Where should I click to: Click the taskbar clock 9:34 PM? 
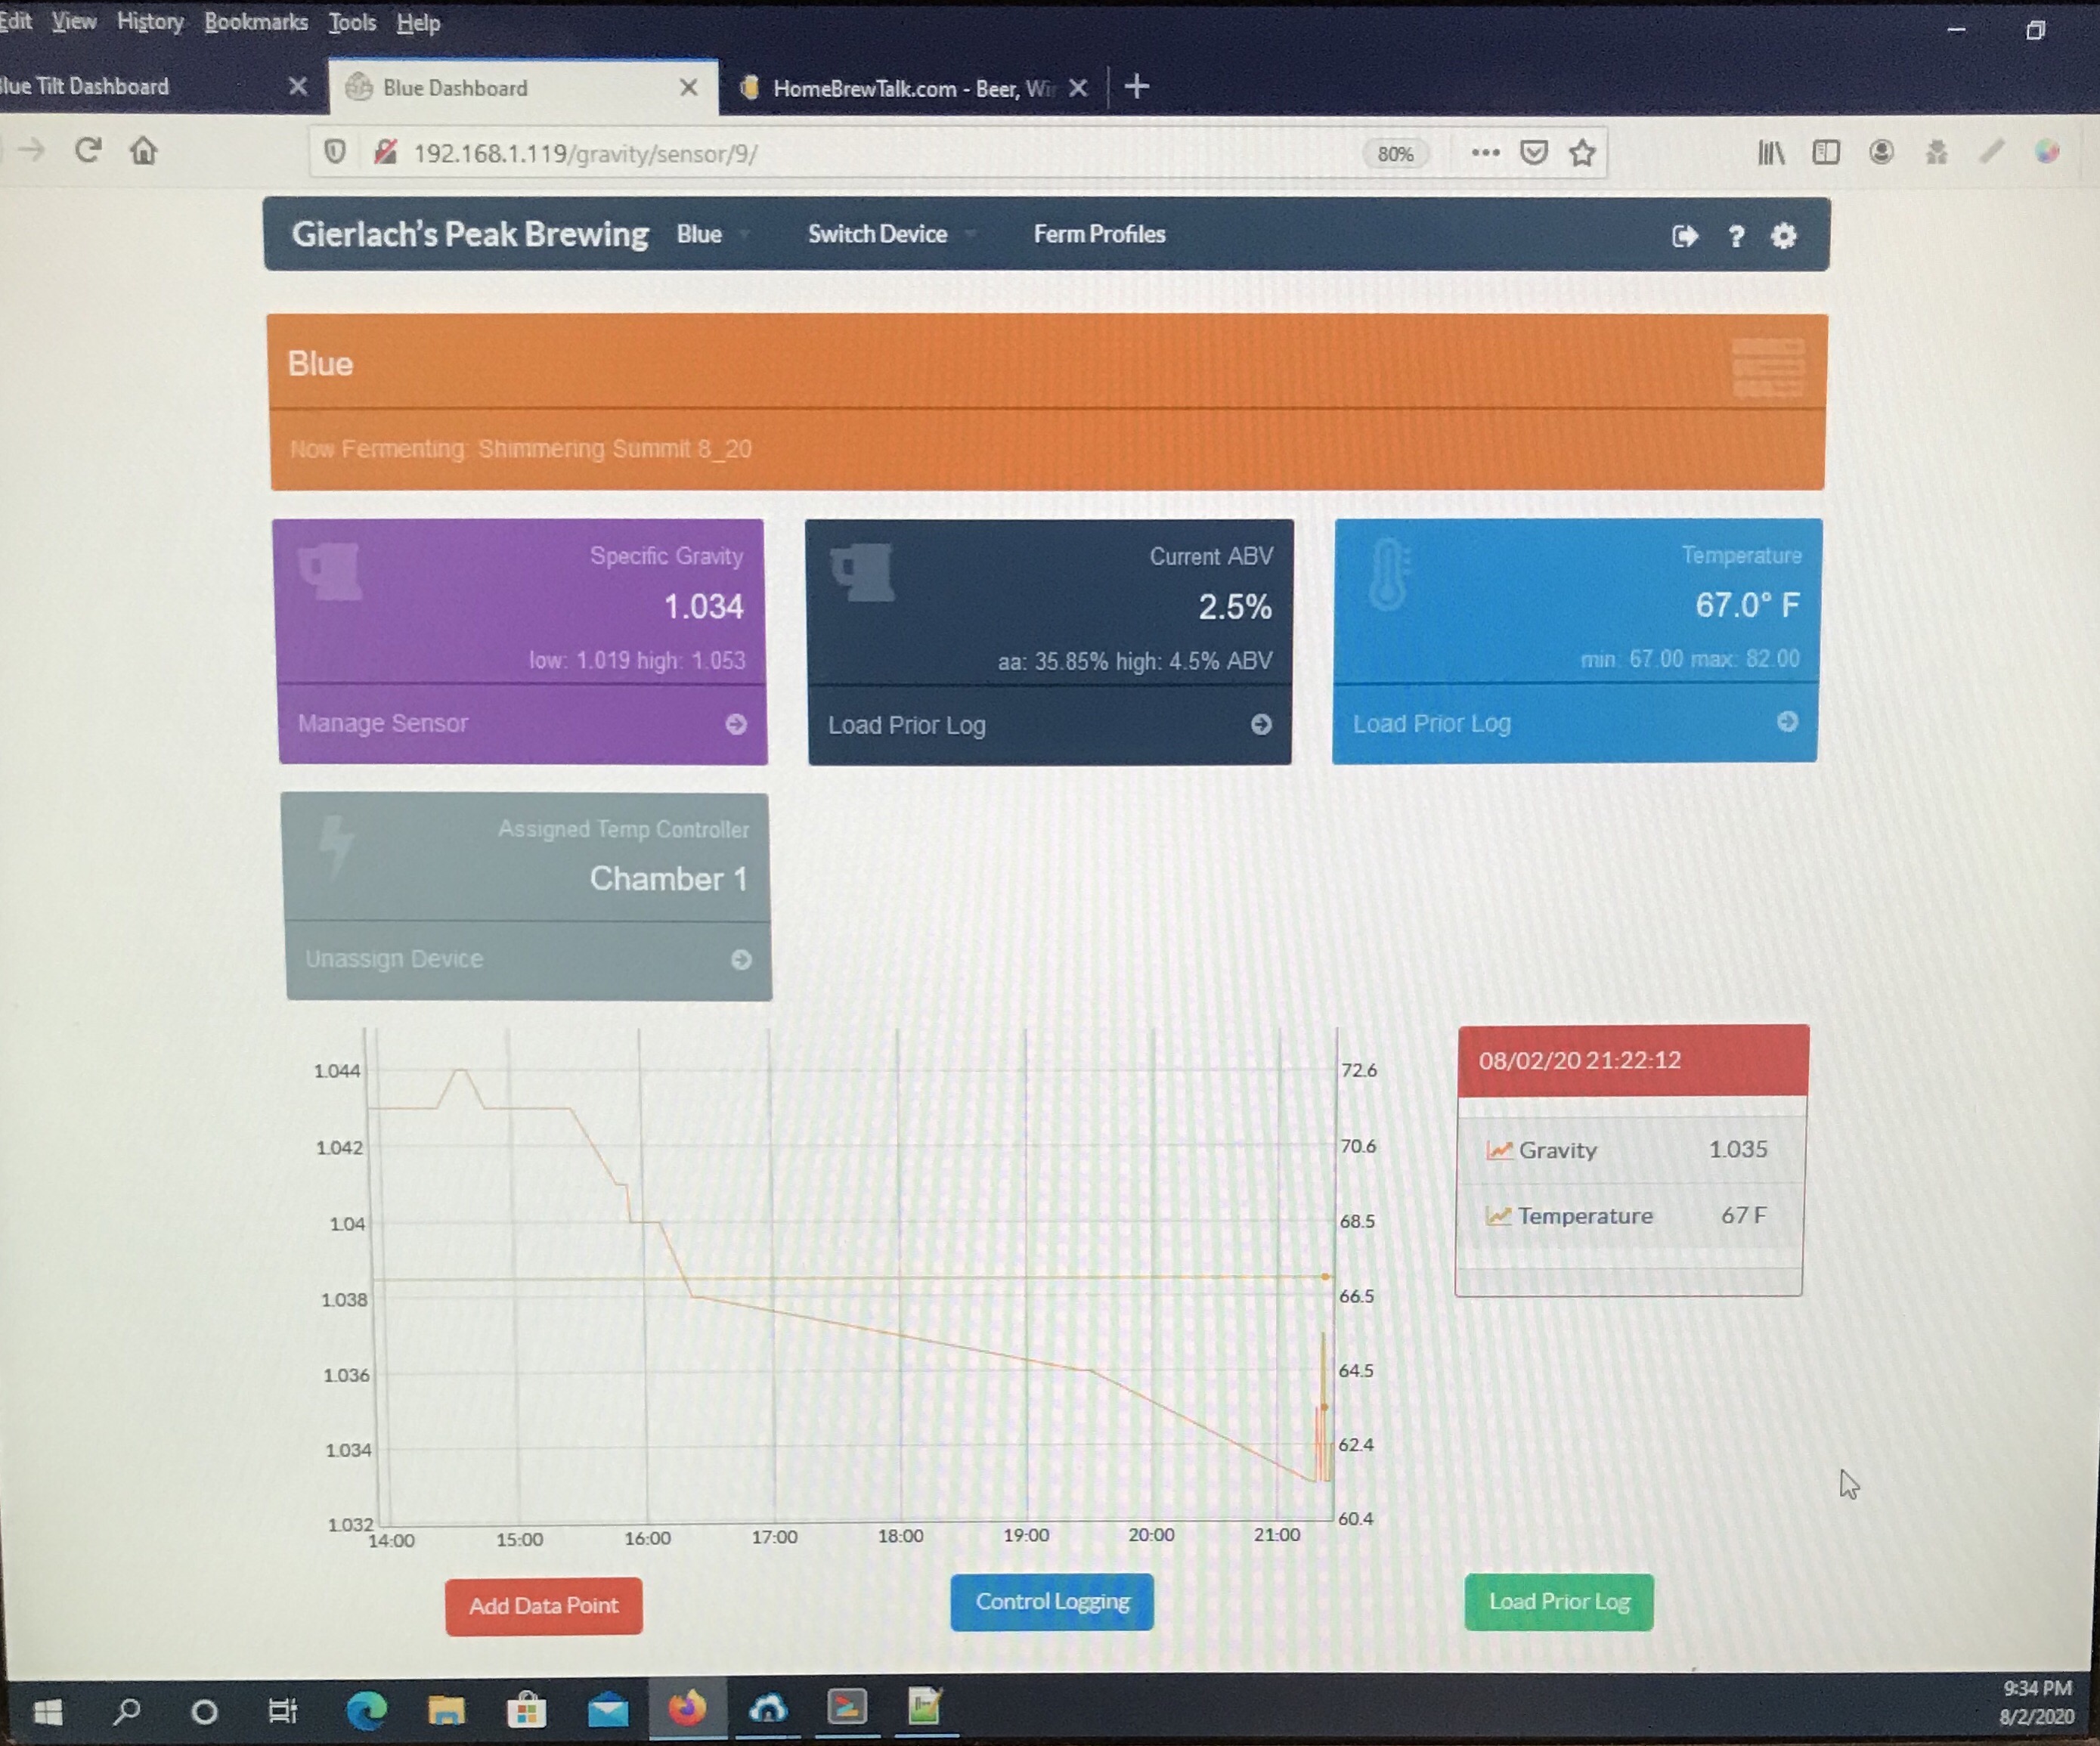click(2037, 1689)
